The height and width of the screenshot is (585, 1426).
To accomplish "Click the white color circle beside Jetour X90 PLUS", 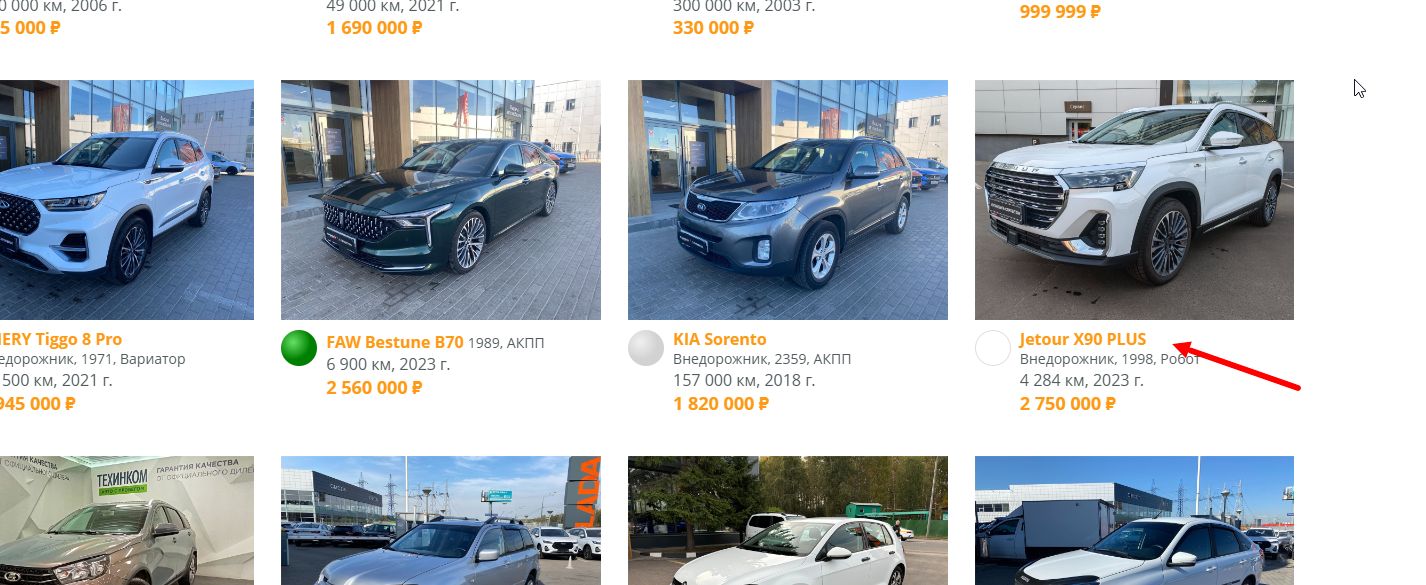I will pyautogui.click(x=993, y=348).
